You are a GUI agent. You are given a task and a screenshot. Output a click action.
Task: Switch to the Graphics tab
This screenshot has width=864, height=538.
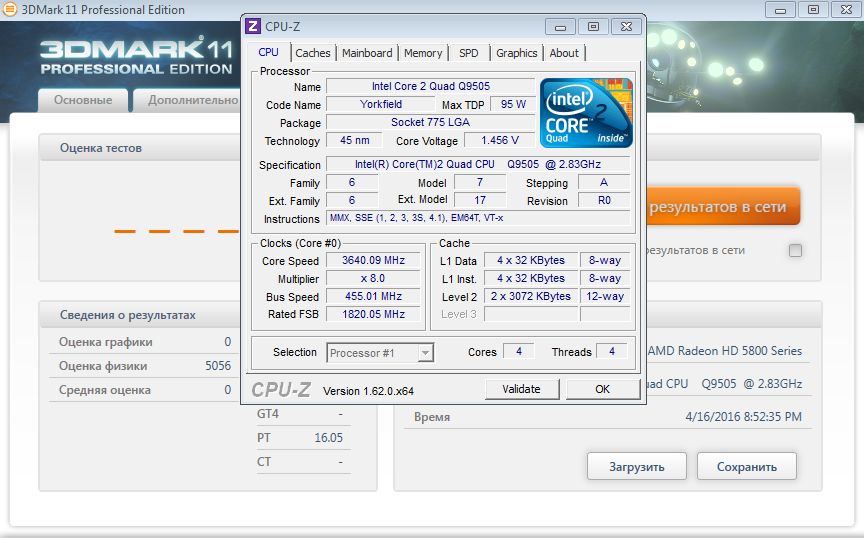coord(516,53)
